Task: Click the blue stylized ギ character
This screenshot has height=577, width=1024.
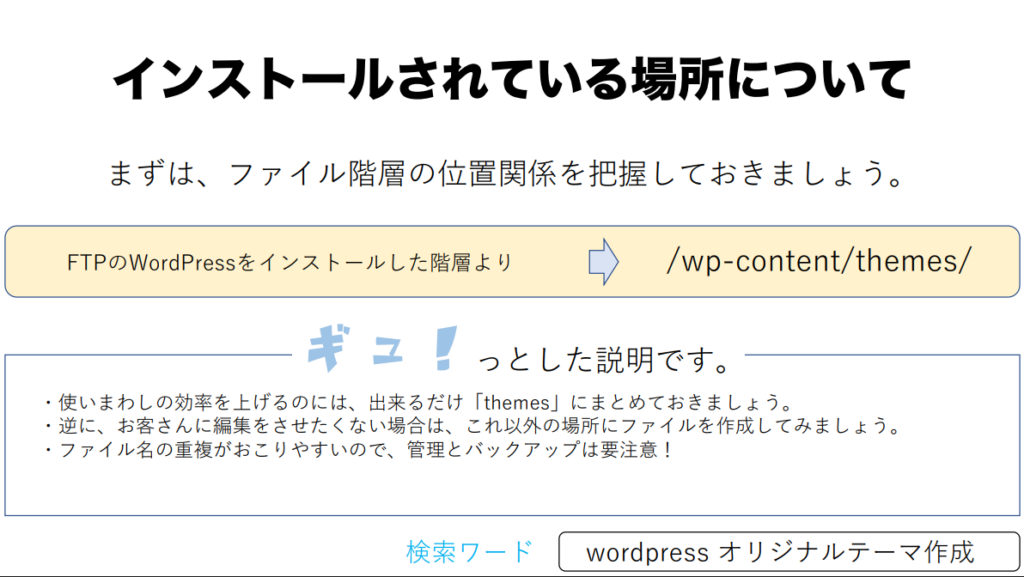Action: click(x=329, y=347)
